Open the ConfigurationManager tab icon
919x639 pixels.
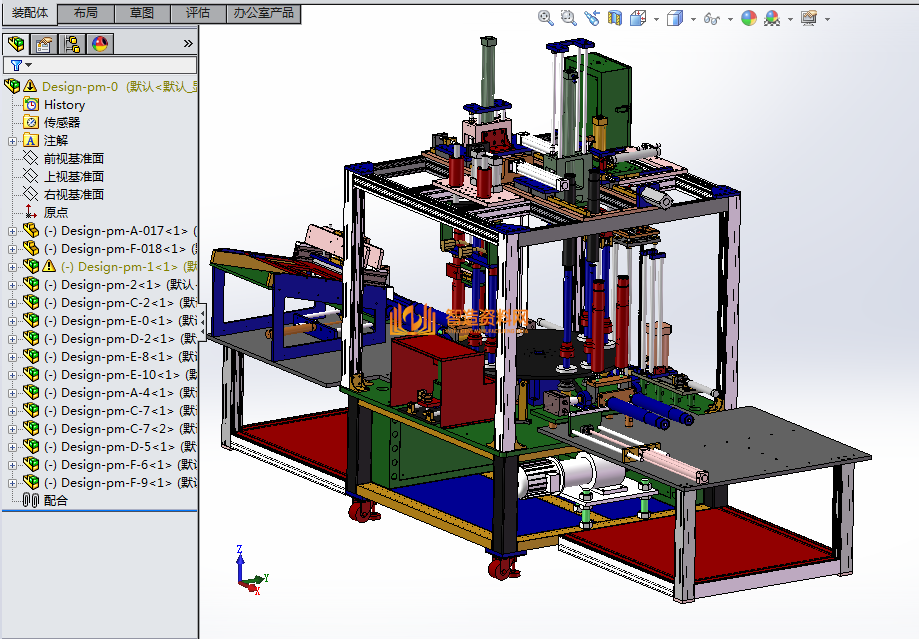tap(72, 44)
